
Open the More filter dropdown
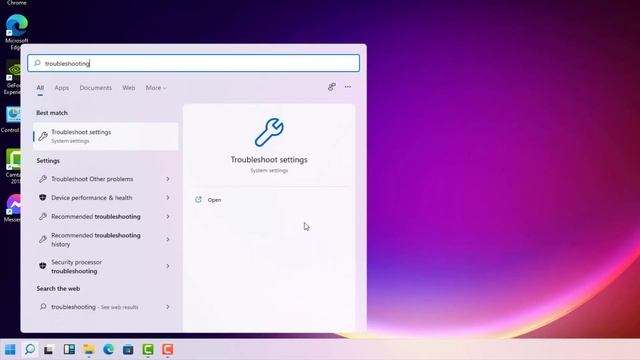pos(156,88)
